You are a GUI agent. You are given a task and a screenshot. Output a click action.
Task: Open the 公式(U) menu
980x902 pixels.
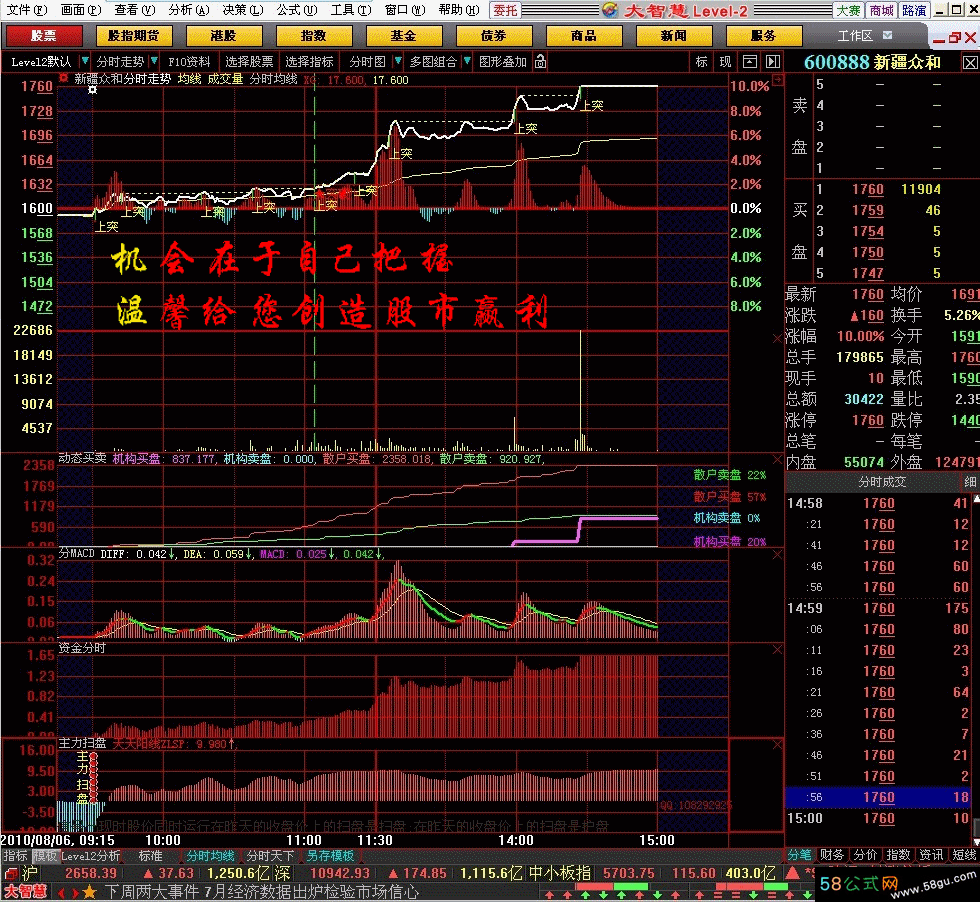coord(297,10)
